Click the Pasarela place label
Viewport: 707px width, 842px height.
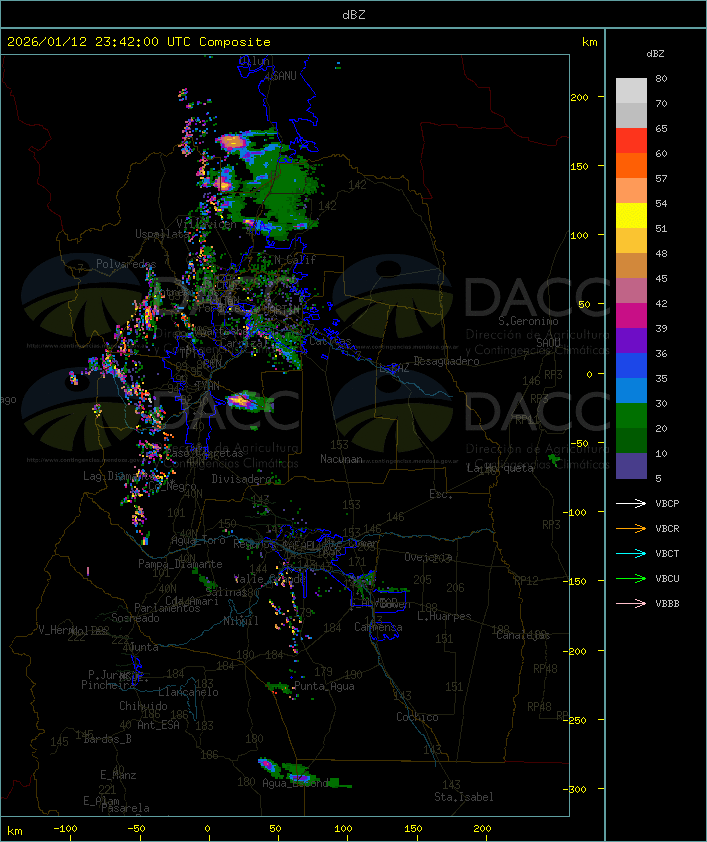[126, 808]
